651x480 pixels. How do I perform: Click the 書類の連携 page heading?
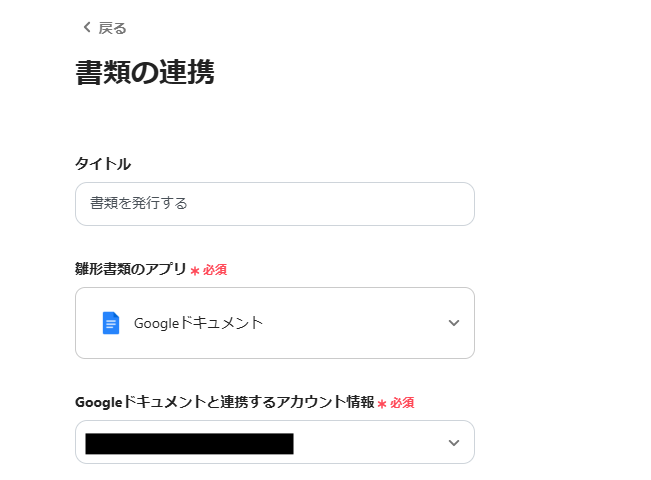pyautogui.click(x=145, y=73)
